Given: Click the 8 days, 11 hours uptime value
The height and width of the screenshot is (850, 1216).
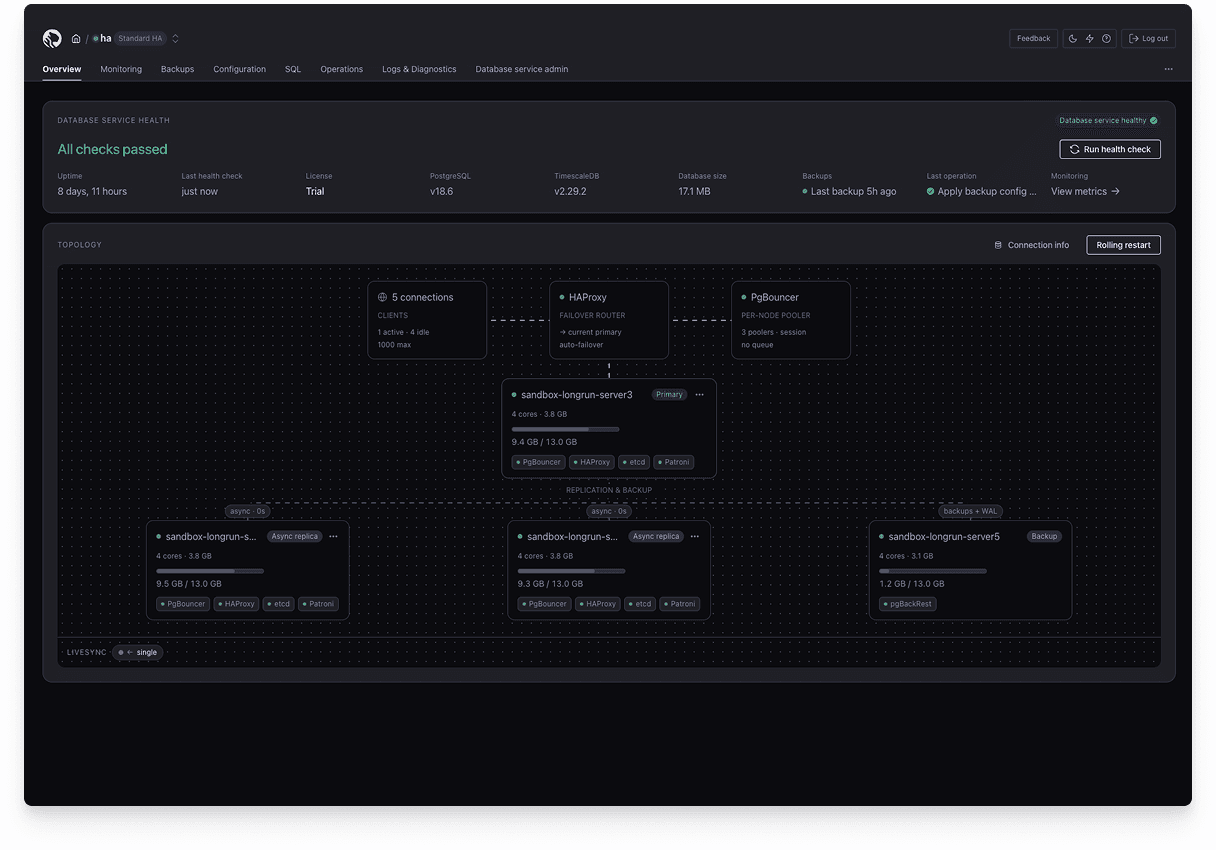Looking at the screenshot, I should pyautogui.click(x=92, y=191).
